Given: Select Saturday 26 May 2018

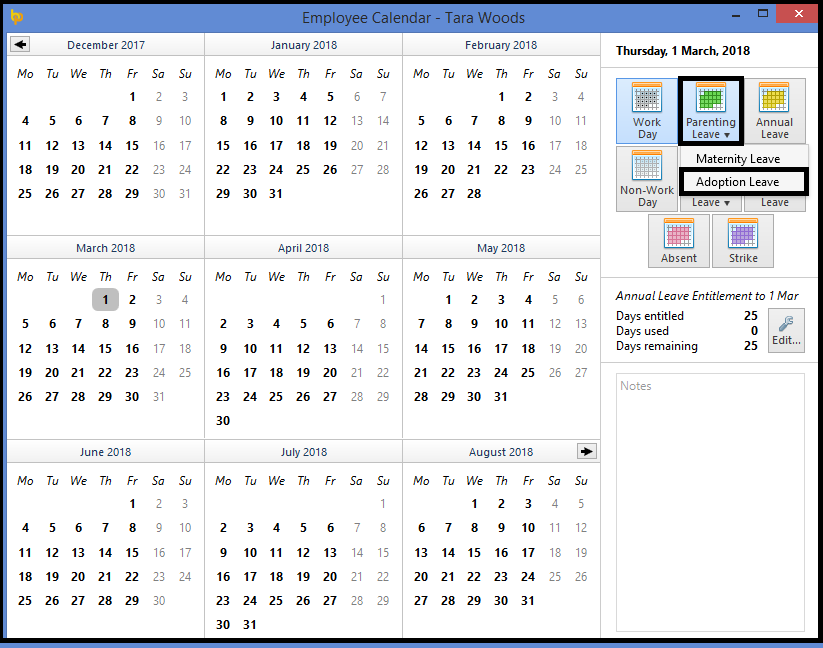Looking at the screenshot, I should [x=555, y=373].
